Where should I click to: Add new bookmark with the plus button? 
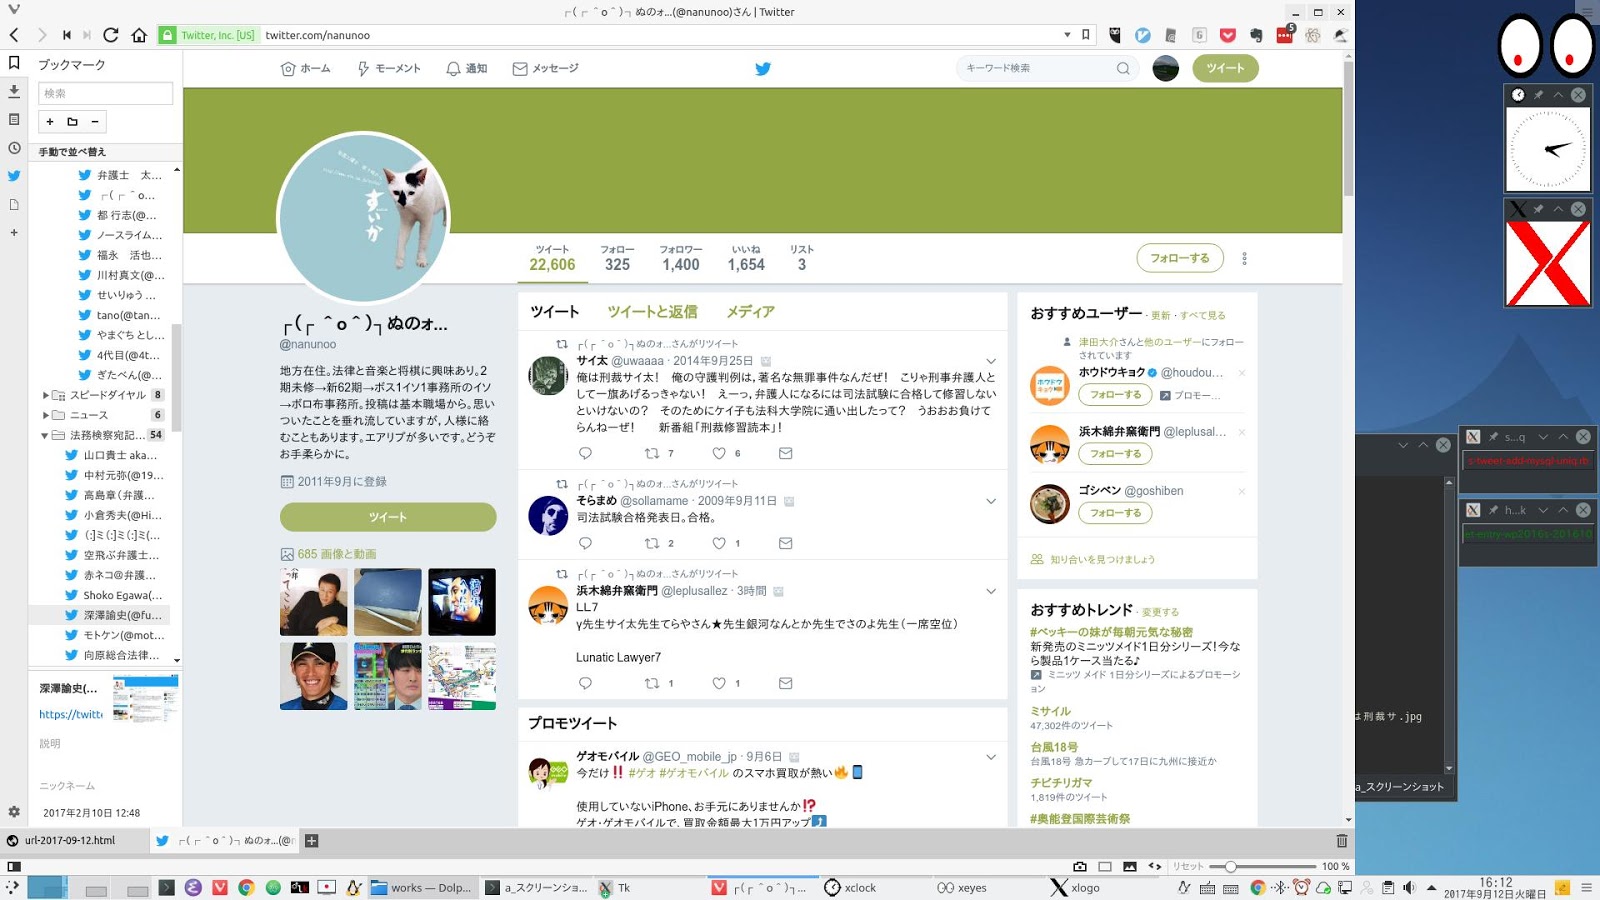point(50,122)
